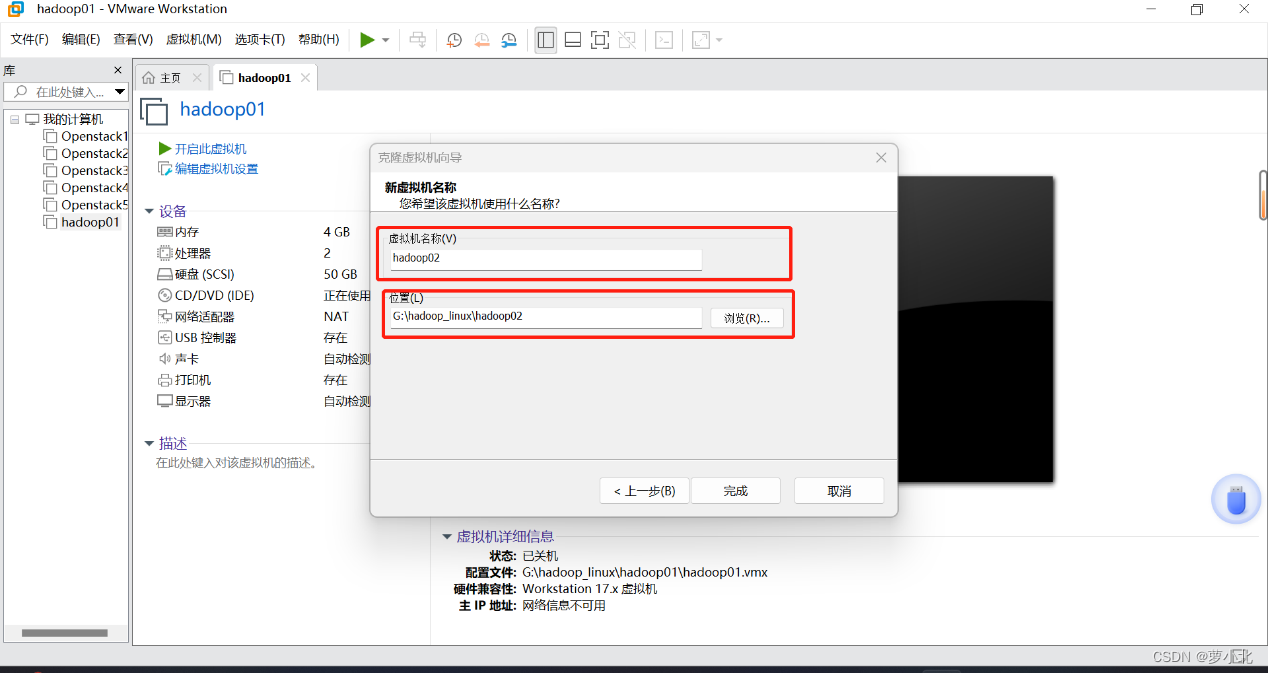1268x673 pixels.
Task: Click the 内存 device row
Action: tap(263, 232)
